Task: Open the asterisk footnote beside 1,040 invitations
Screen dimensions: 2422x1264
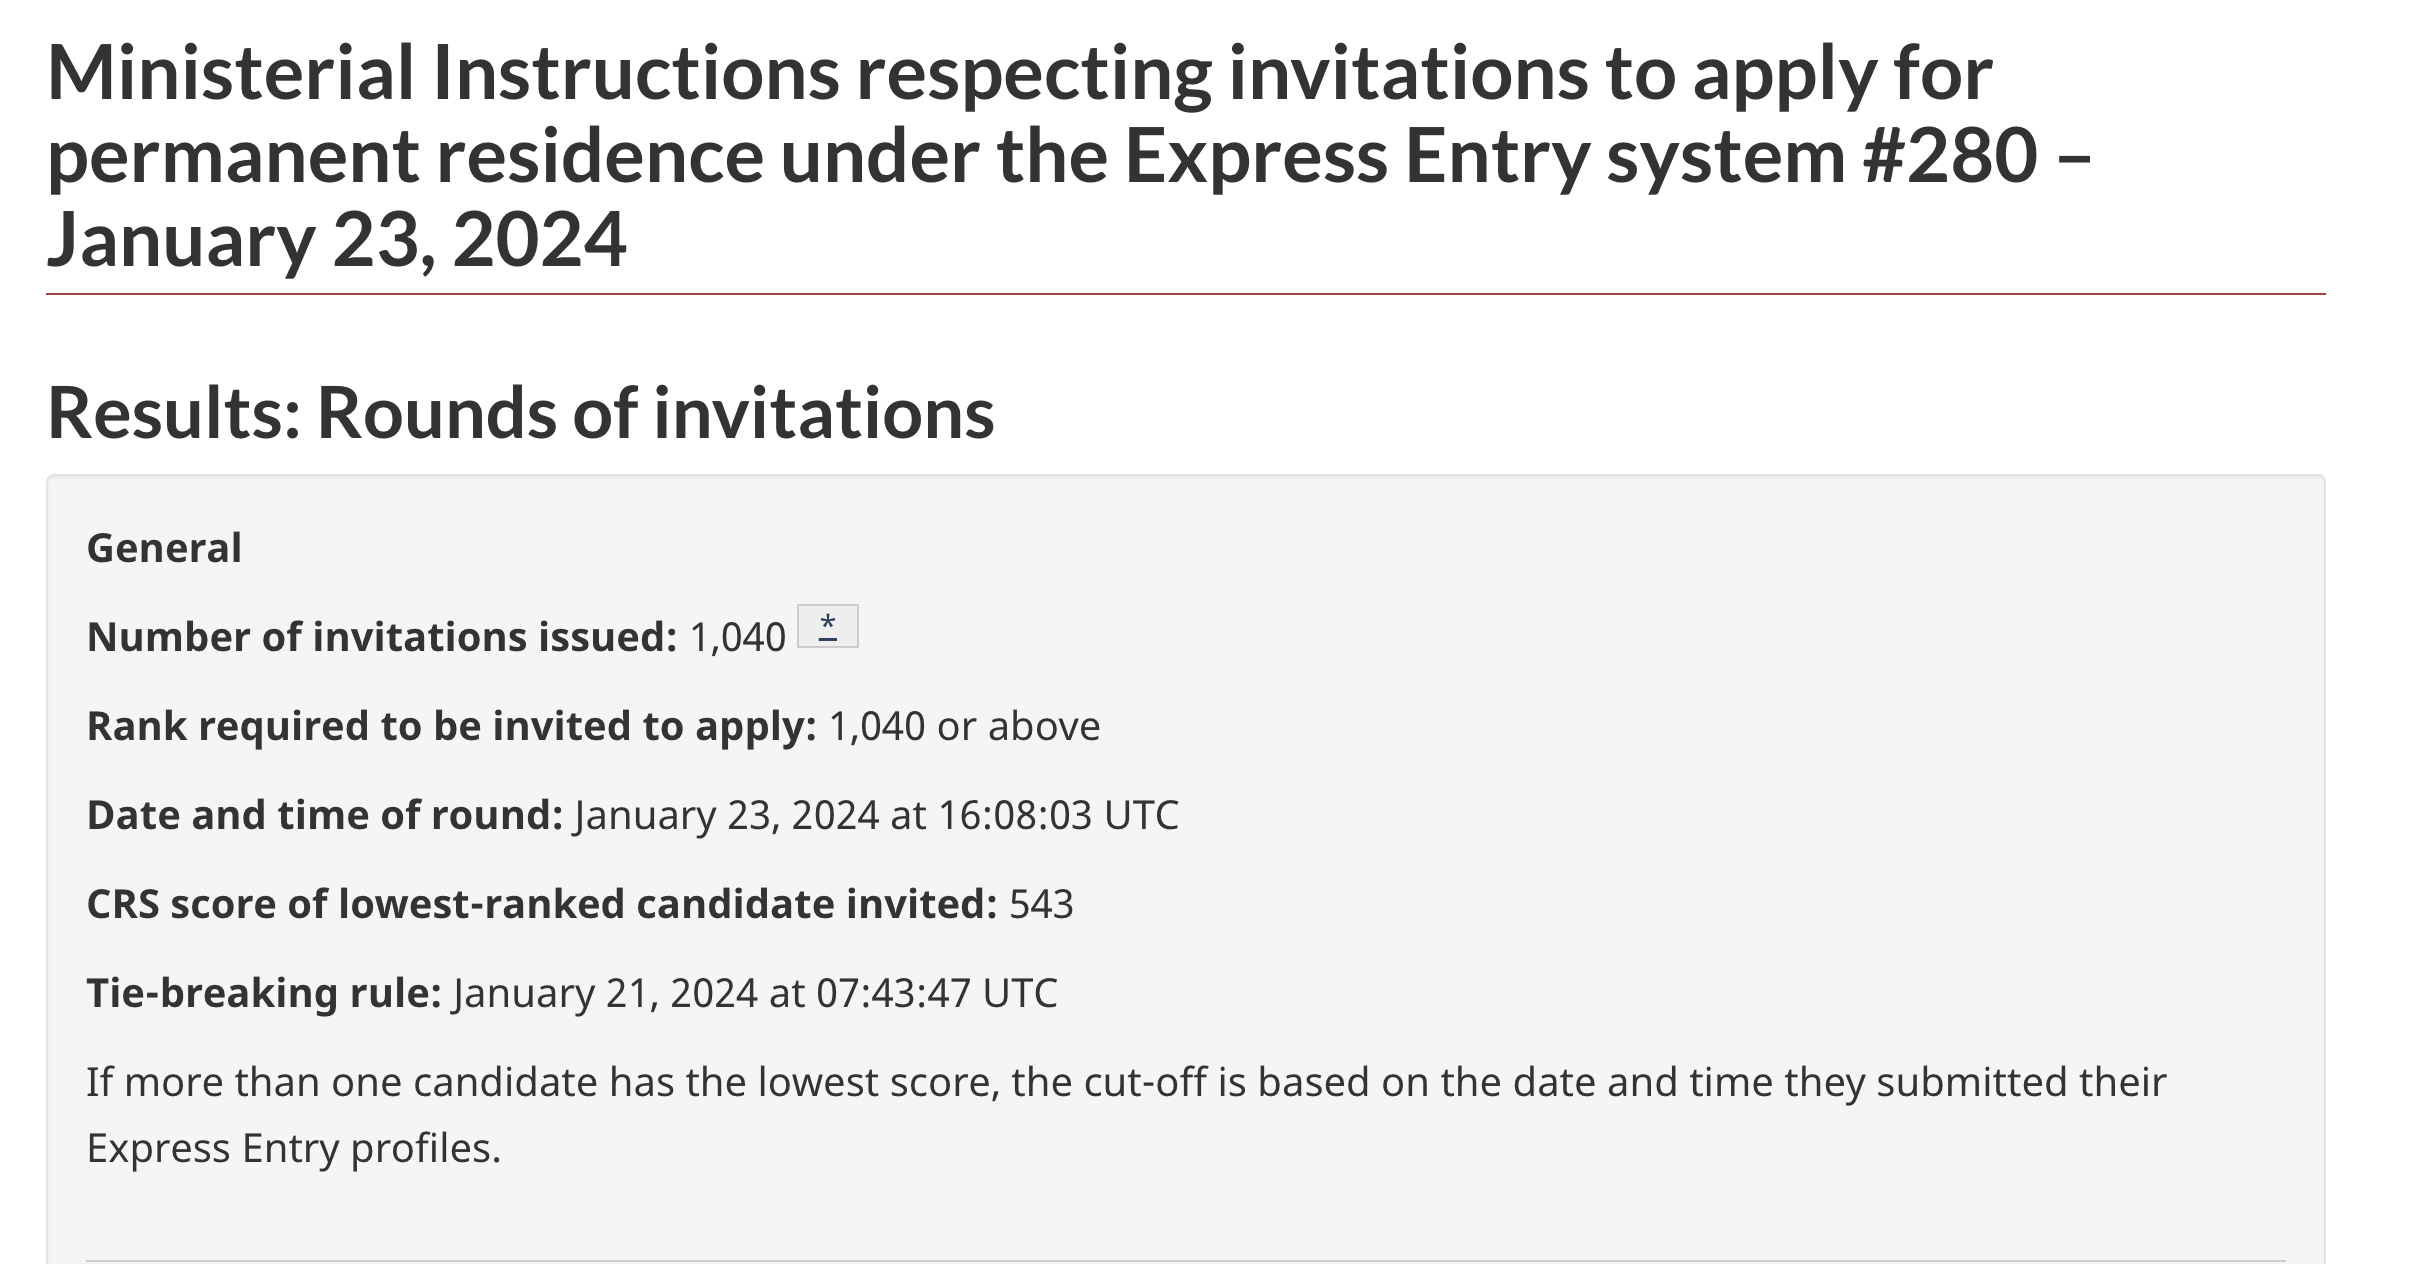Action: [x=828, y=627]
